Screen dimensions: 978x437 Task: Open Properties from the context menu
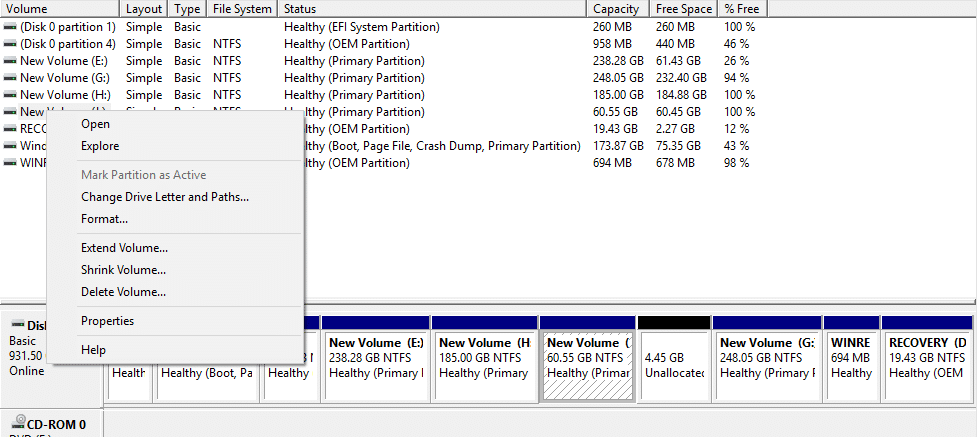pyautogui.click(x=107, y=321)
